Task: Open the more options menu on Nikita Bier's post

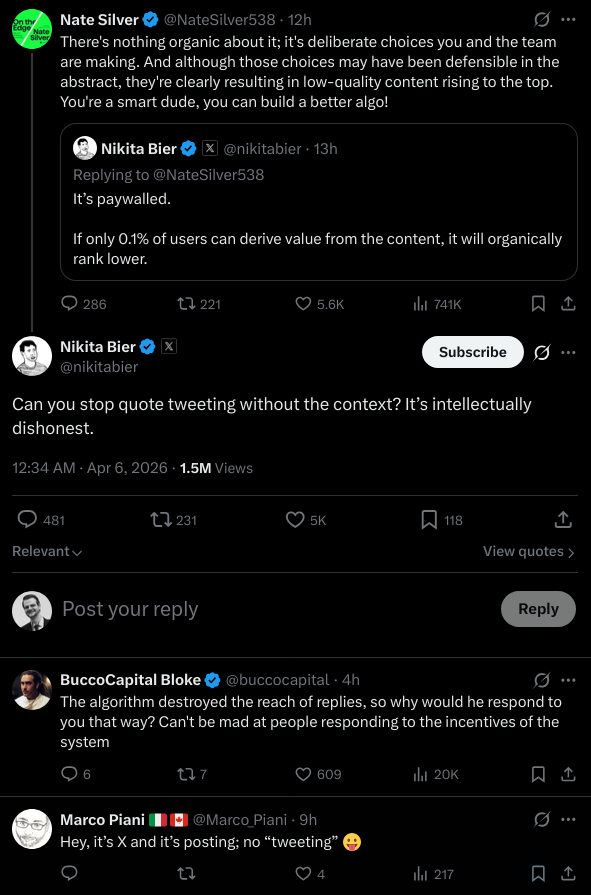Action: click(570, 352)
